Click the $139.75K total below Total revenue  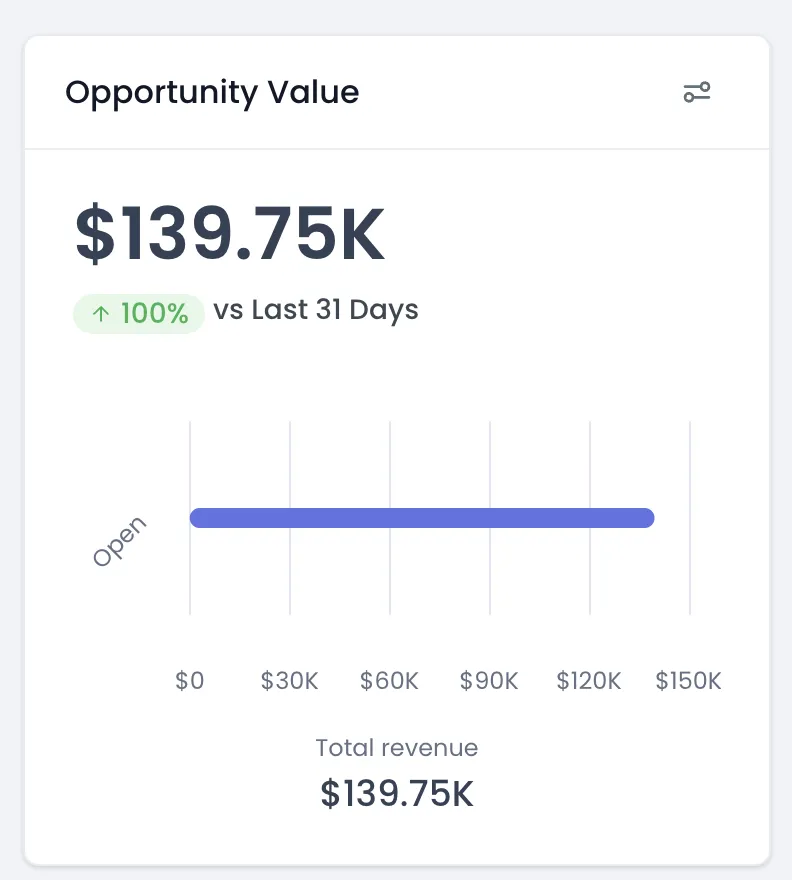[397, 793]
